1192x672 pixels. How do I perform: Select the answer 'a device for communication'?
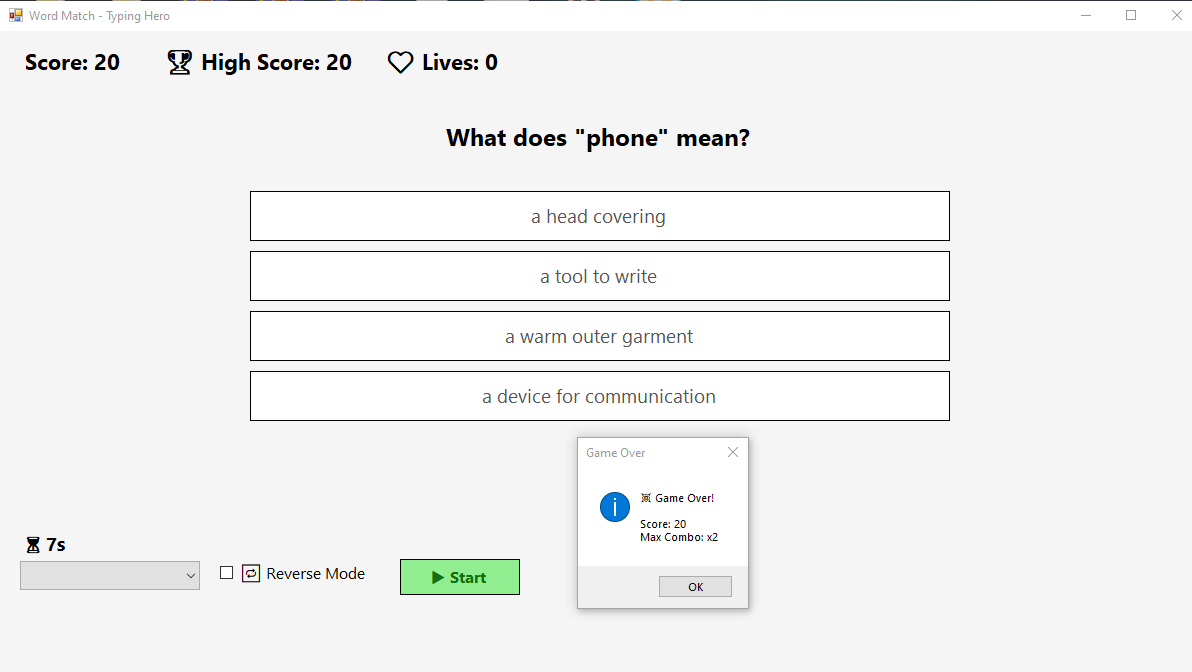click(599, 396)
